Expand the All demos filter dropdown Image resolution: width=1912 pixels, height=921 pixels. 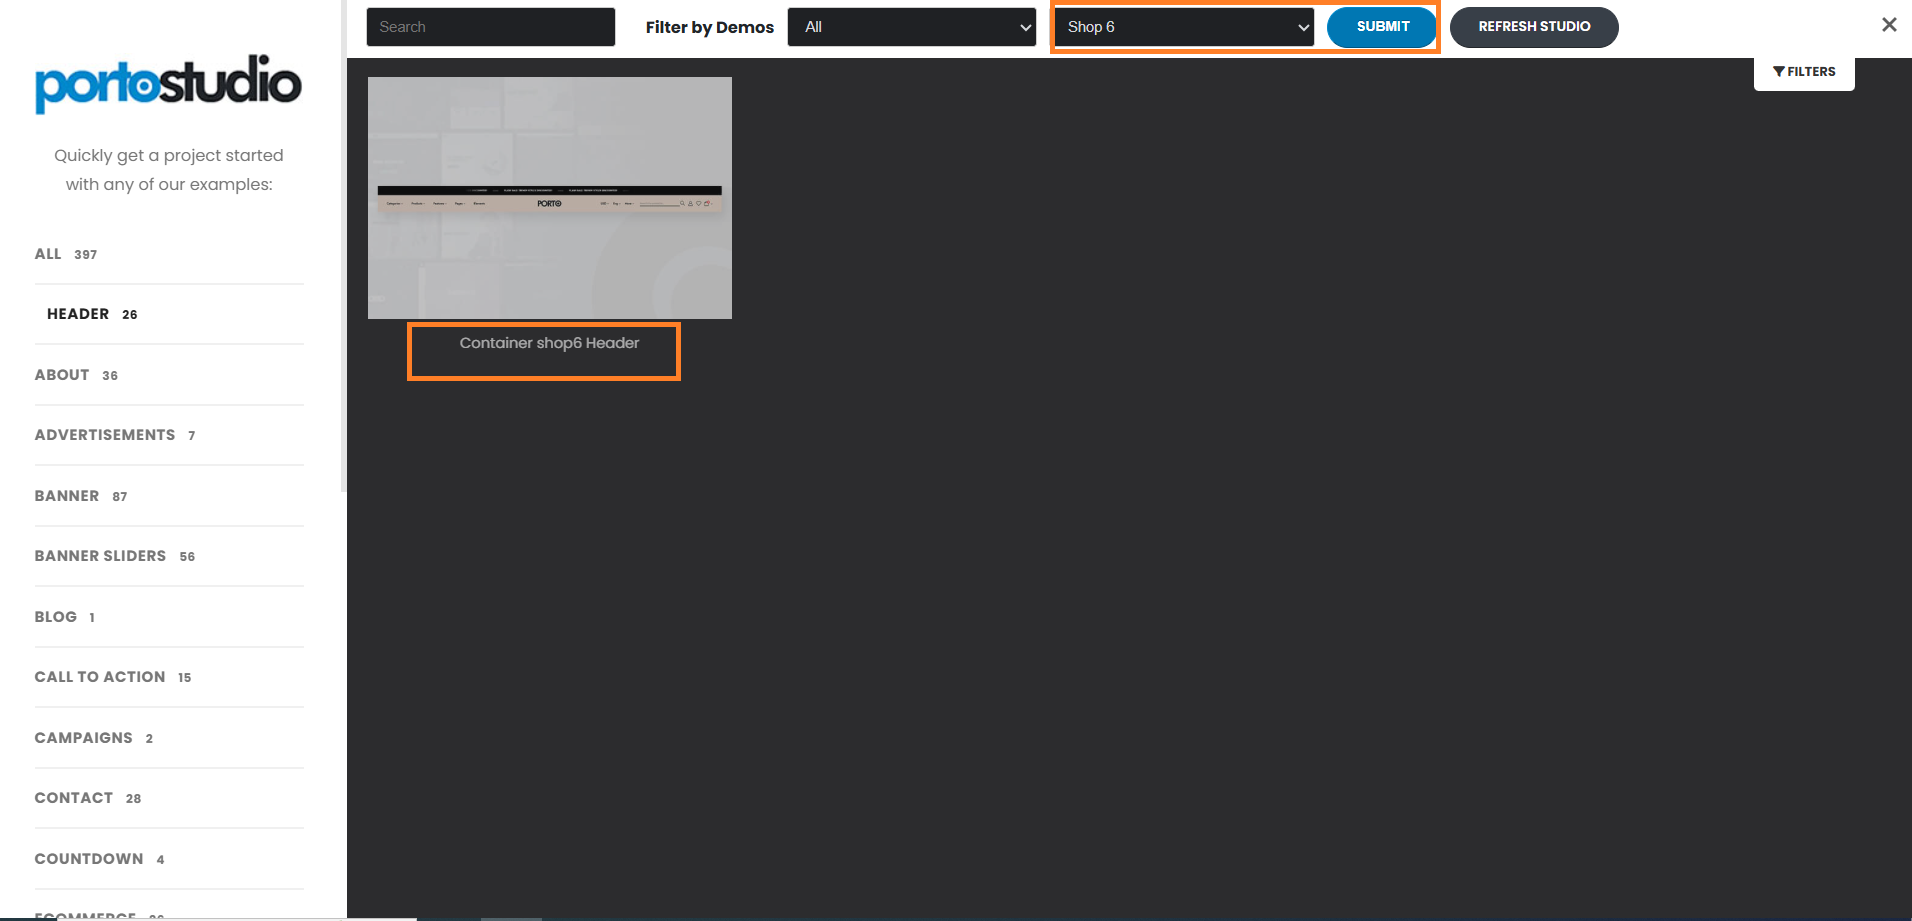[912, 27]
